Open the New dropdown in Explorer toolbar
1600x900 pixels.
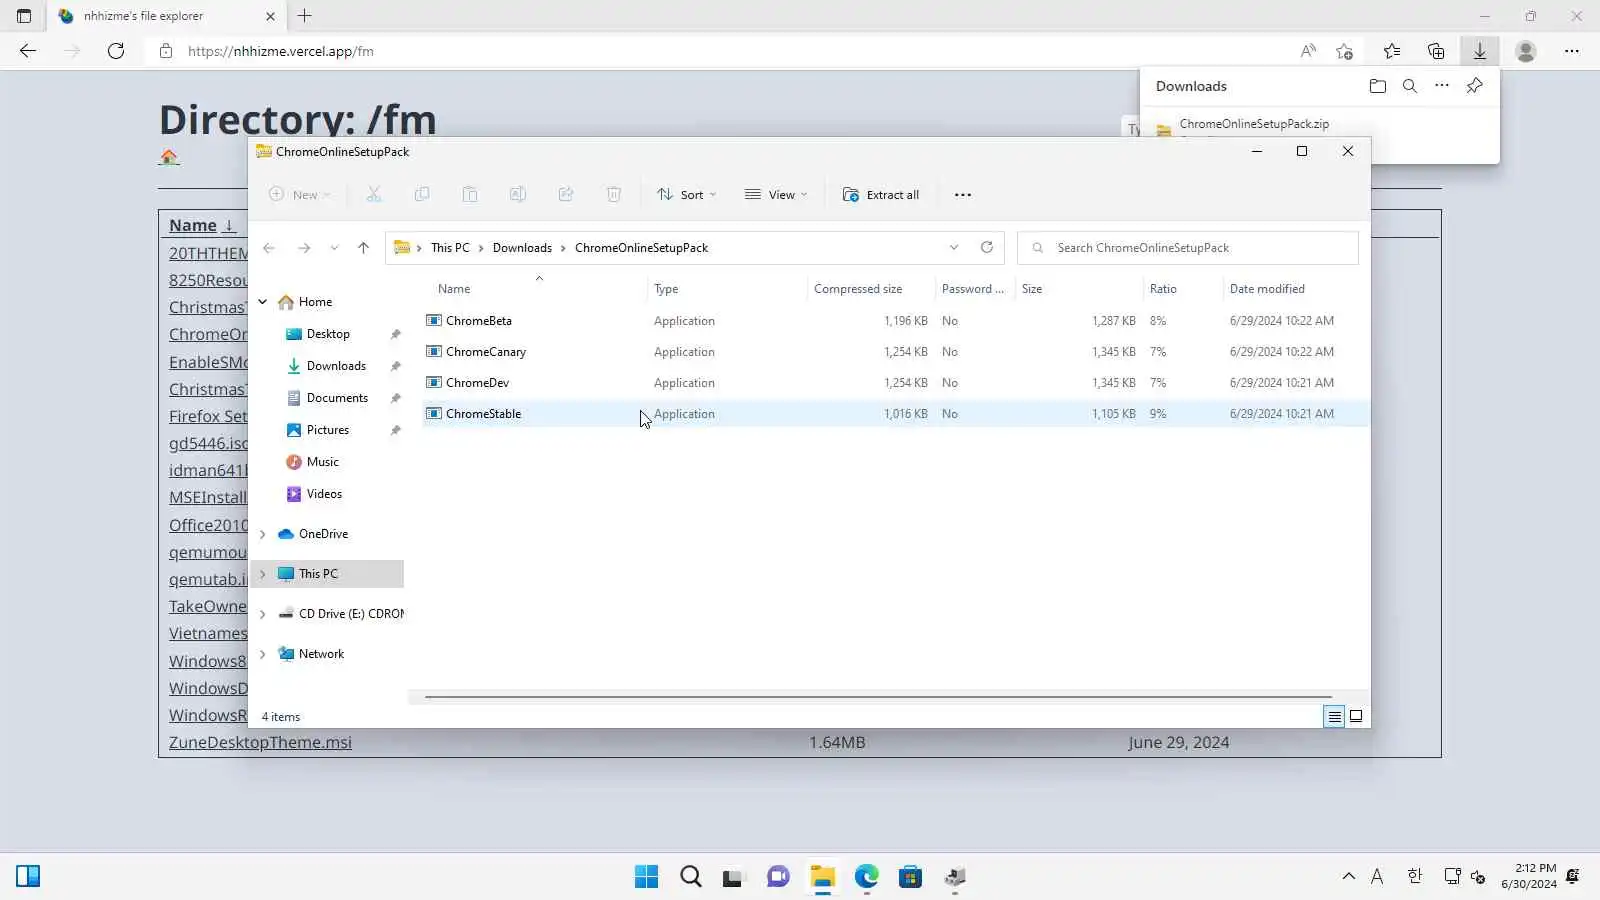click(x=300, y=195)
